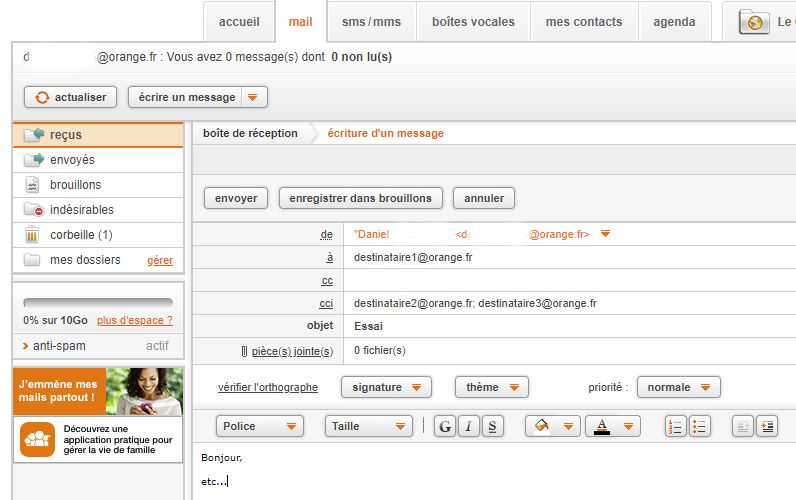Apply bold formatting with the G button
Image resolution: width=796 pixels, height=500 pixels.
tap(445, 426)
